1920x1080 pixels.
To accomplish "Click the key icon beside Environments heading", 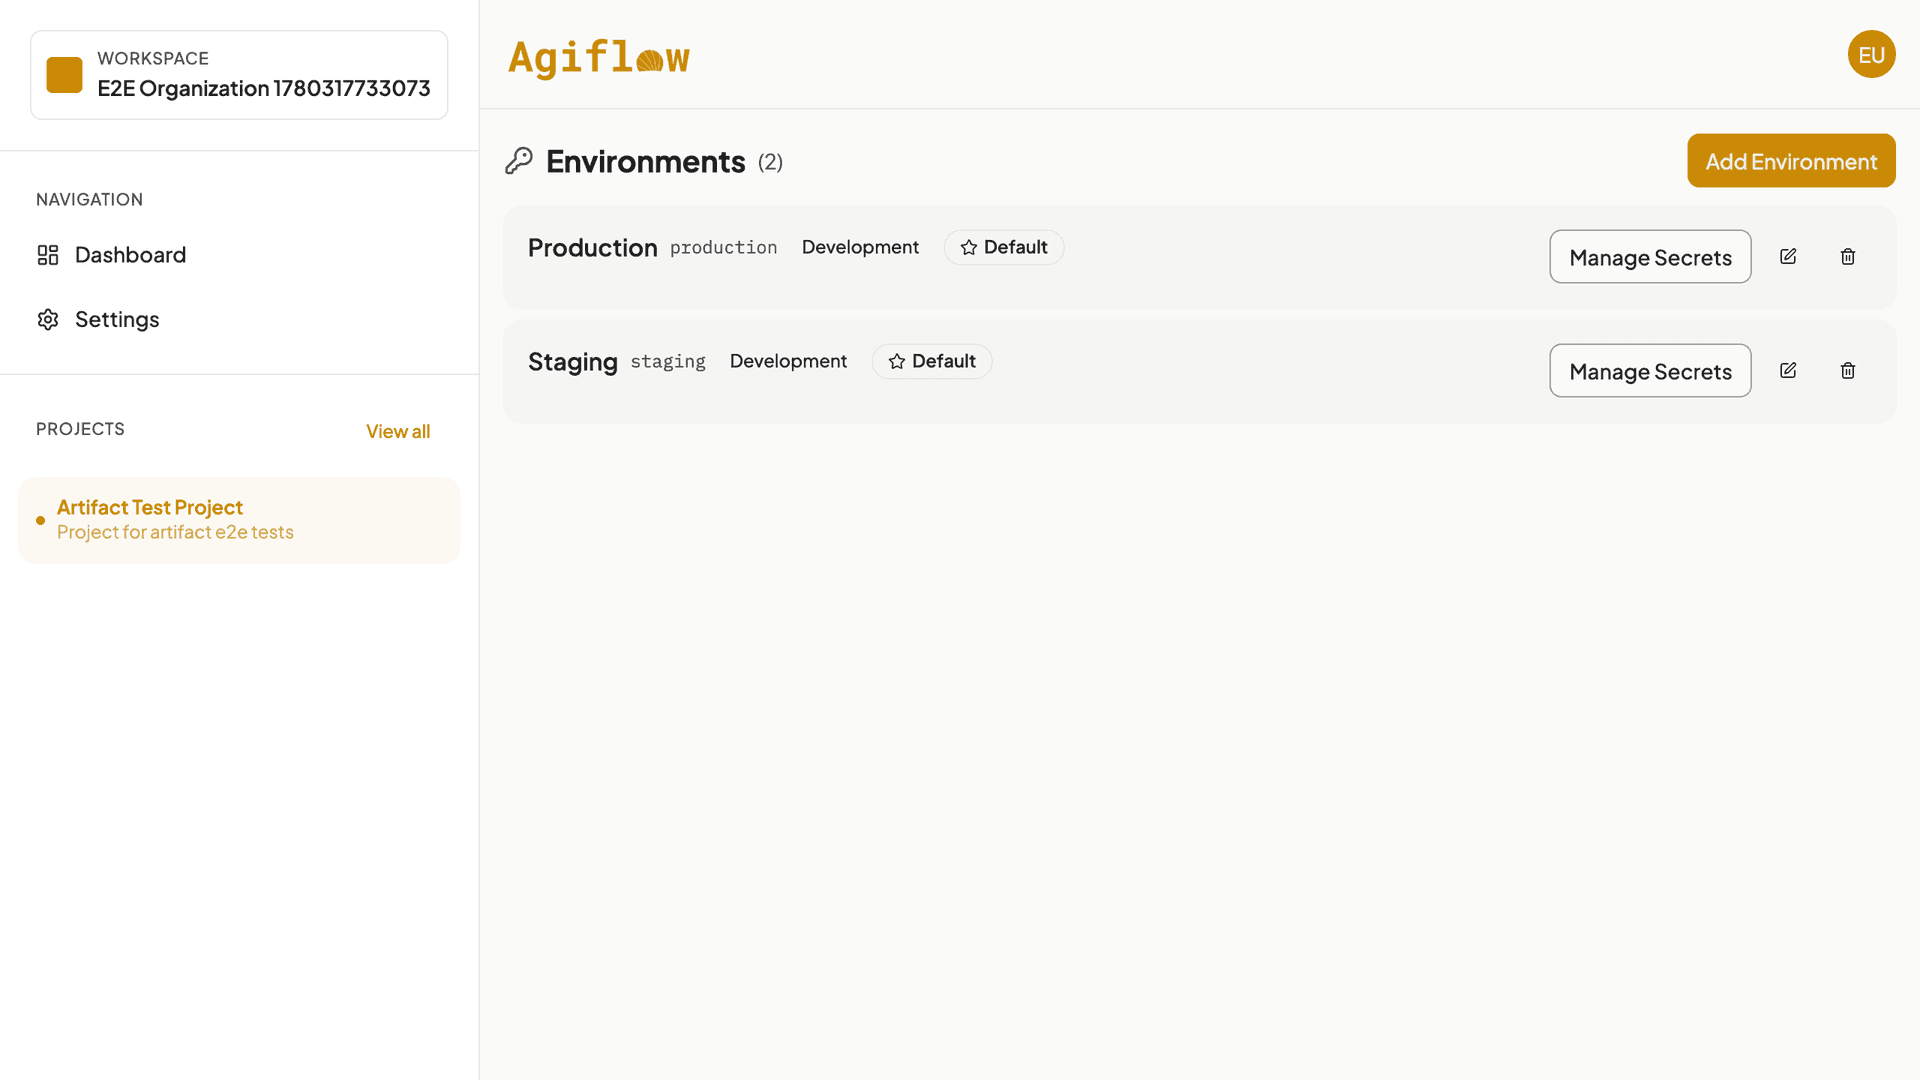I will [x=519, y=161].
